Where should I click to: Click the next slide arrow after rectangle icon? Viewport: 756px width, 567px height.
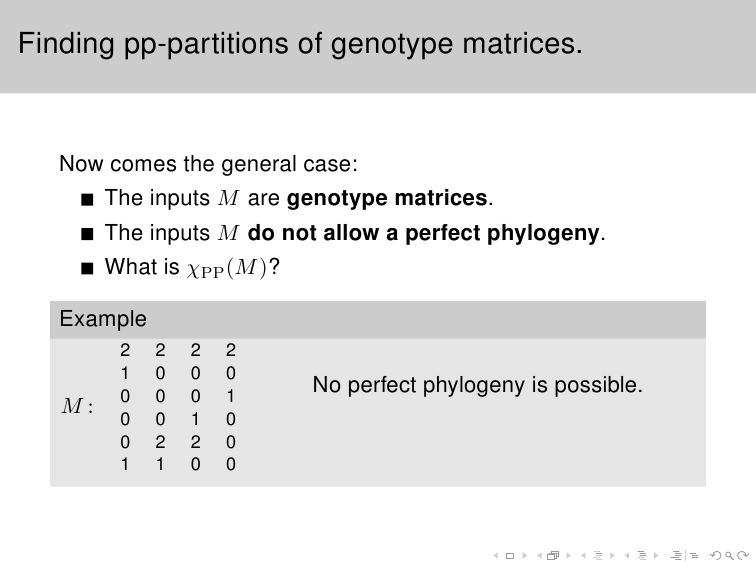pos(525,555)
